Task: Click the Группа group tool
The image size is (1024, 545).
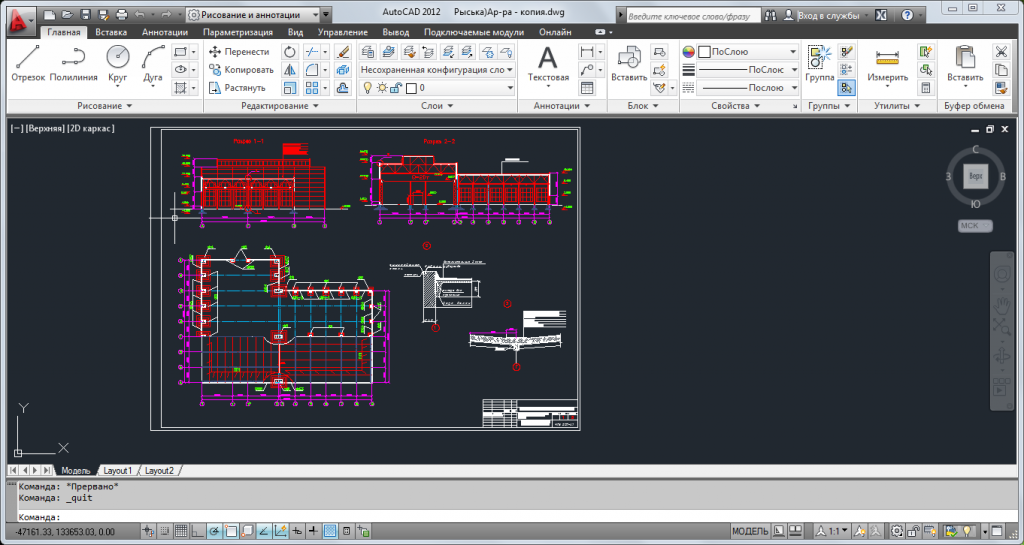Action: click(x=819, y=64)
